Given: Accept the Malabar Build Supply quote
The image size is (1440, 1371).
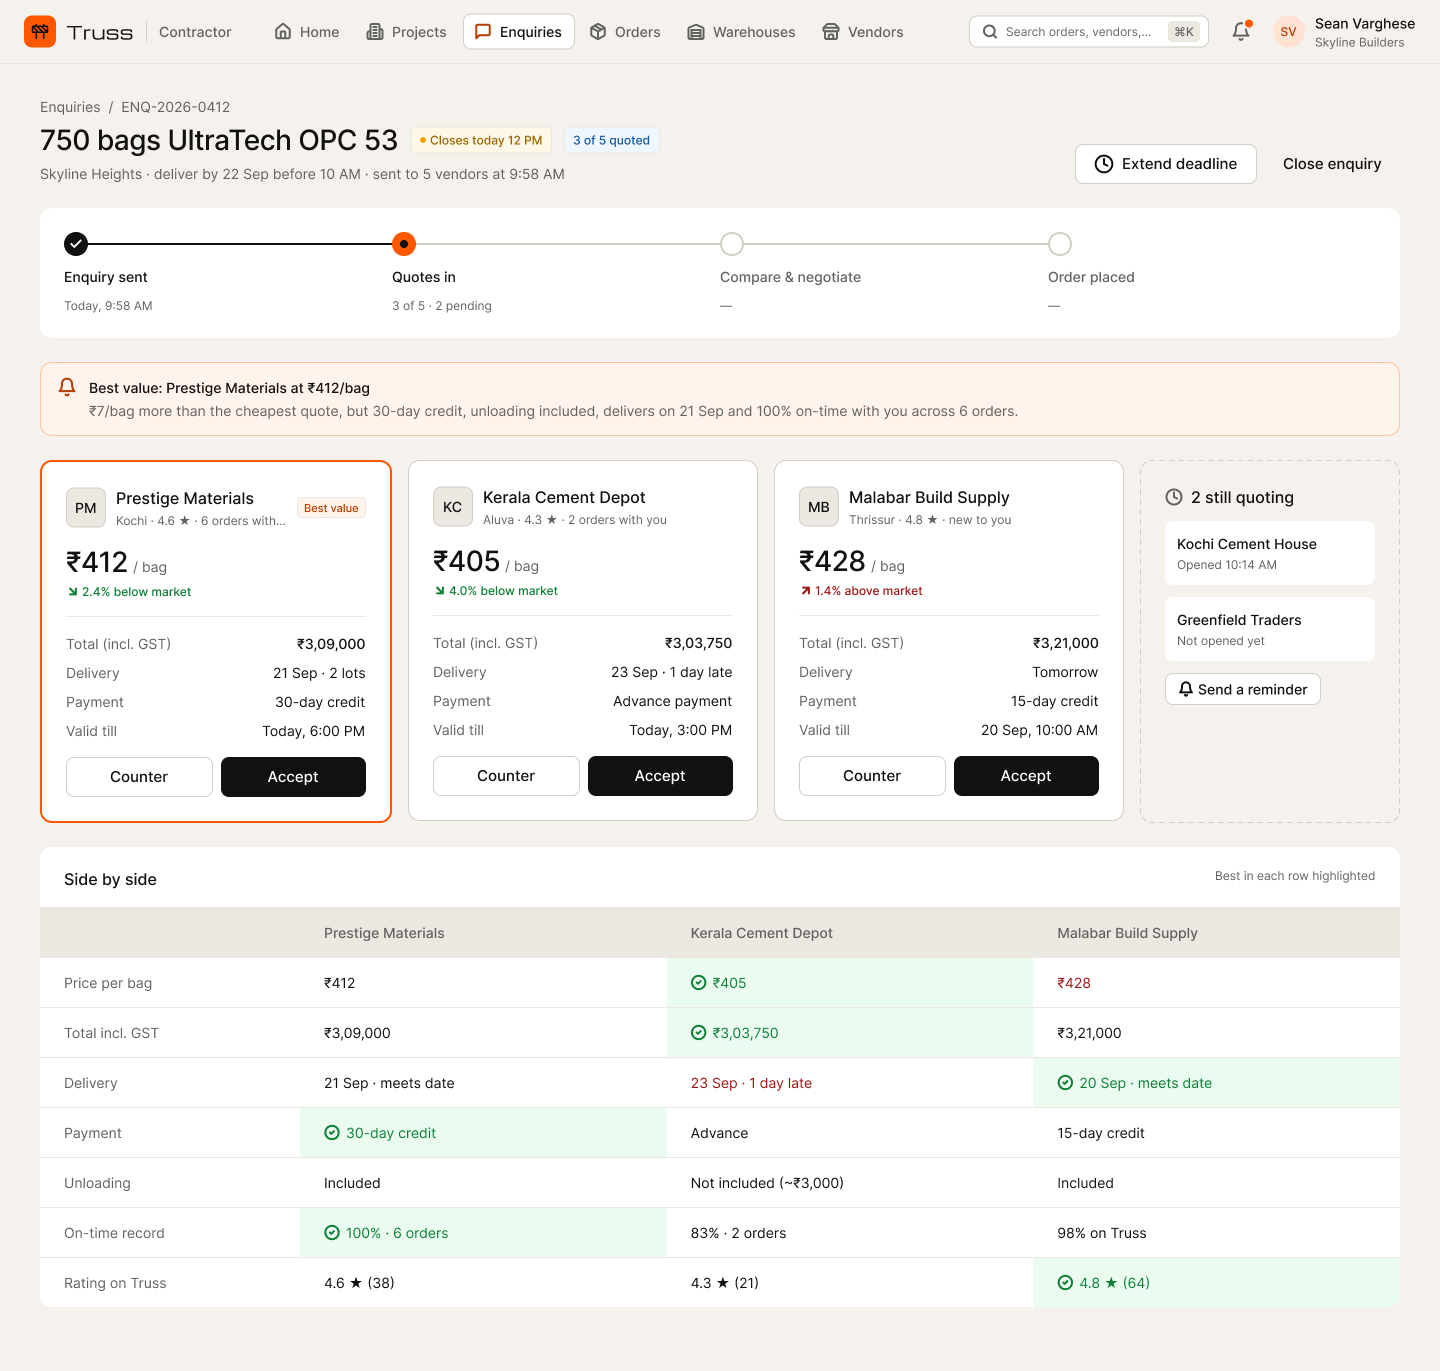Looking at the screenshot, I should pyautogui.click(x=1026, y=776).
